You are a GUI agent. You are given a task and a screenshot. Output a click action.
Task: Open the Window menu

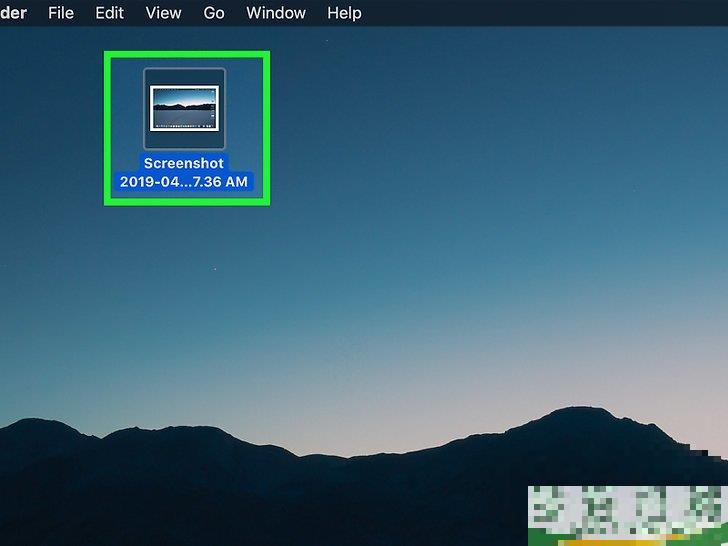coord(276,13)
